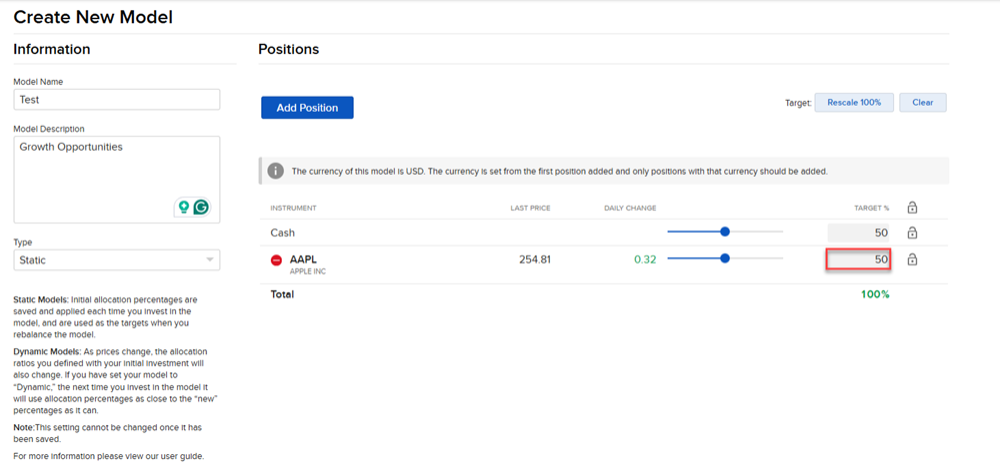The image size is (1001, 470).
Task: Click the Positions section heading
Action: coord(289,49)
